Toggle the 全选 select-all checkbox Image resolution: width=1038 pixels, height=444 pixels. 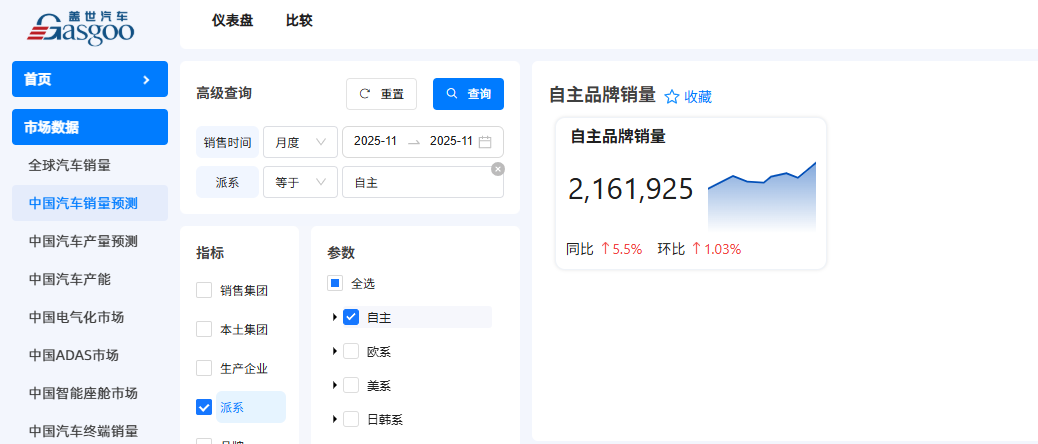(x=335, y=283)
